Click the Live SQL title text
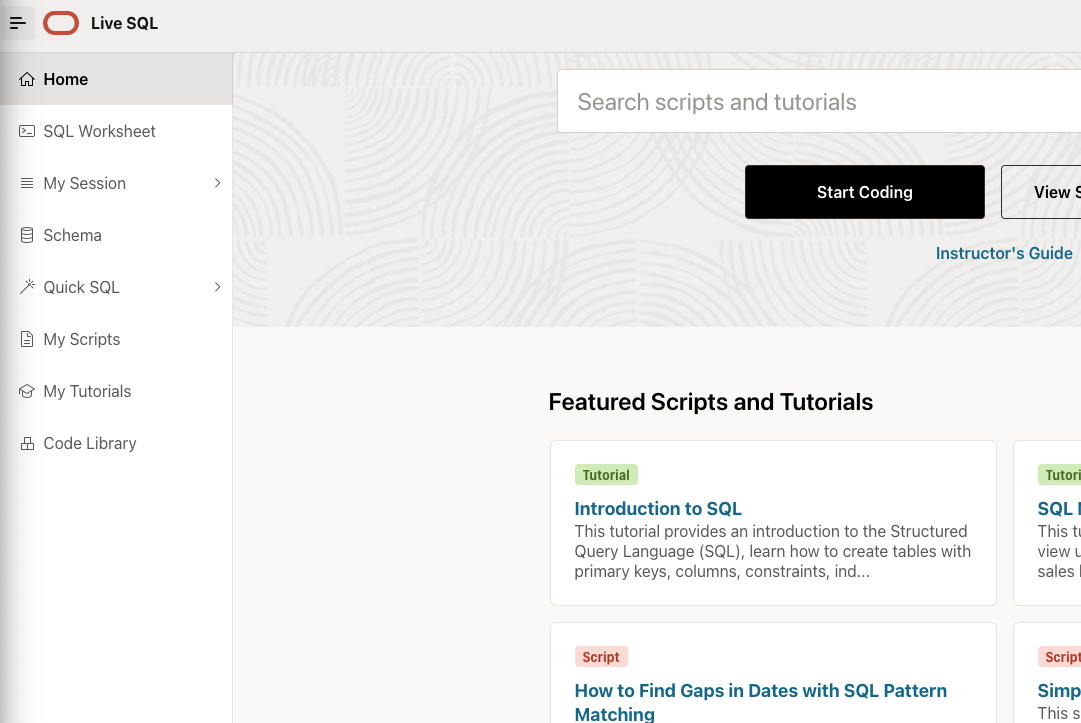This screenshot has height=723, width=1081. click(124, 23)
